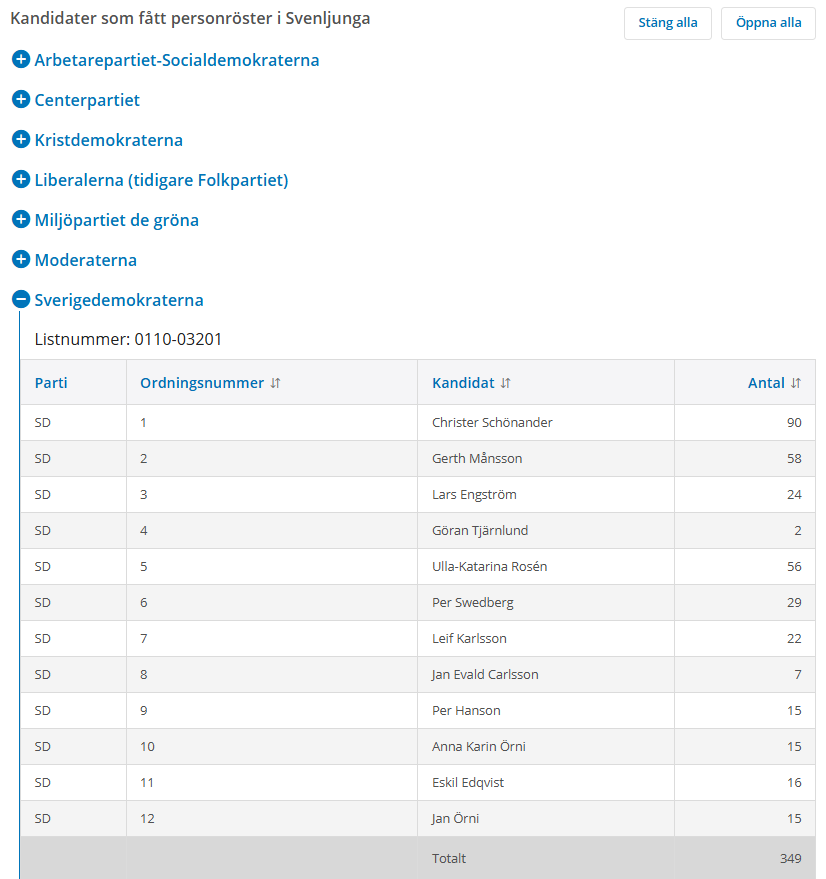
Task: Collapse the Sverigedemokraterna section heading
Action: click(119, 300)
